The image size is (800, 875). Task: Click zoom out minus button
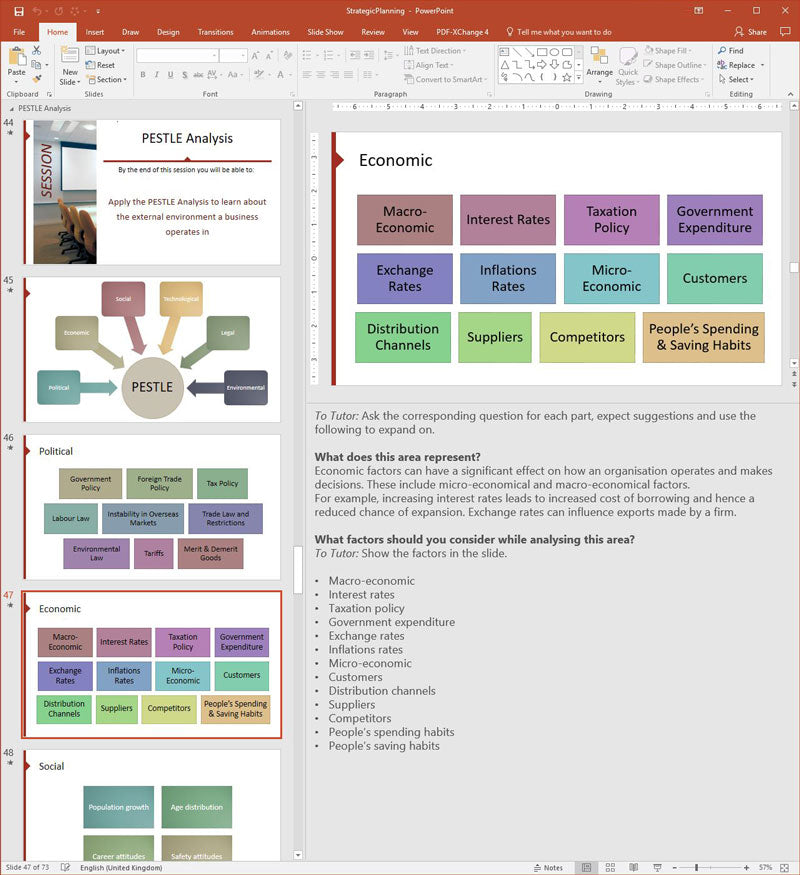pyautogui.click(x=674, y=868)
